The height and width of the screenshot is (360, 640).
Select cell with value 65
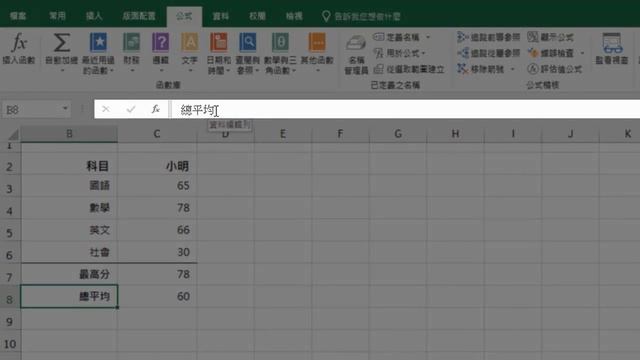157,186
